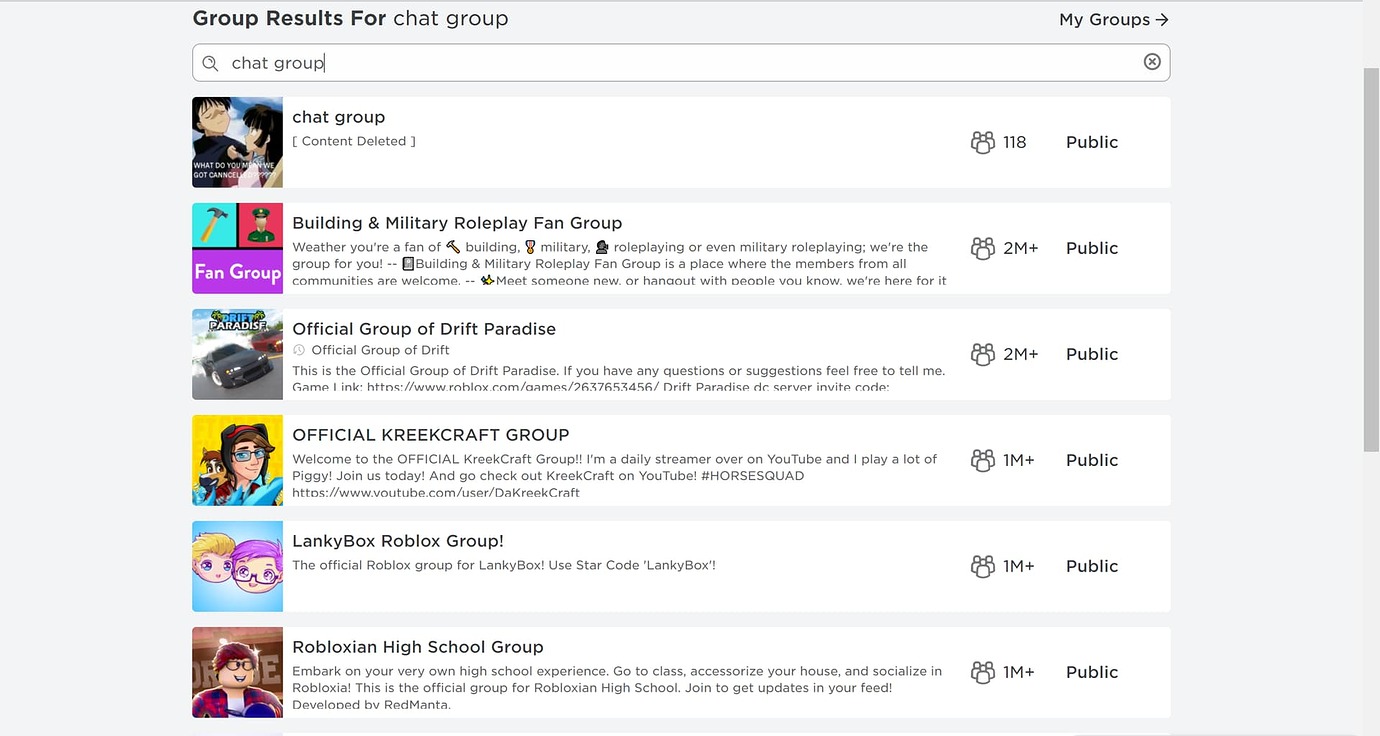Click the magnifier search icon in the field
The height and width of the screenshot is (736, 1380).
[210, 63]
